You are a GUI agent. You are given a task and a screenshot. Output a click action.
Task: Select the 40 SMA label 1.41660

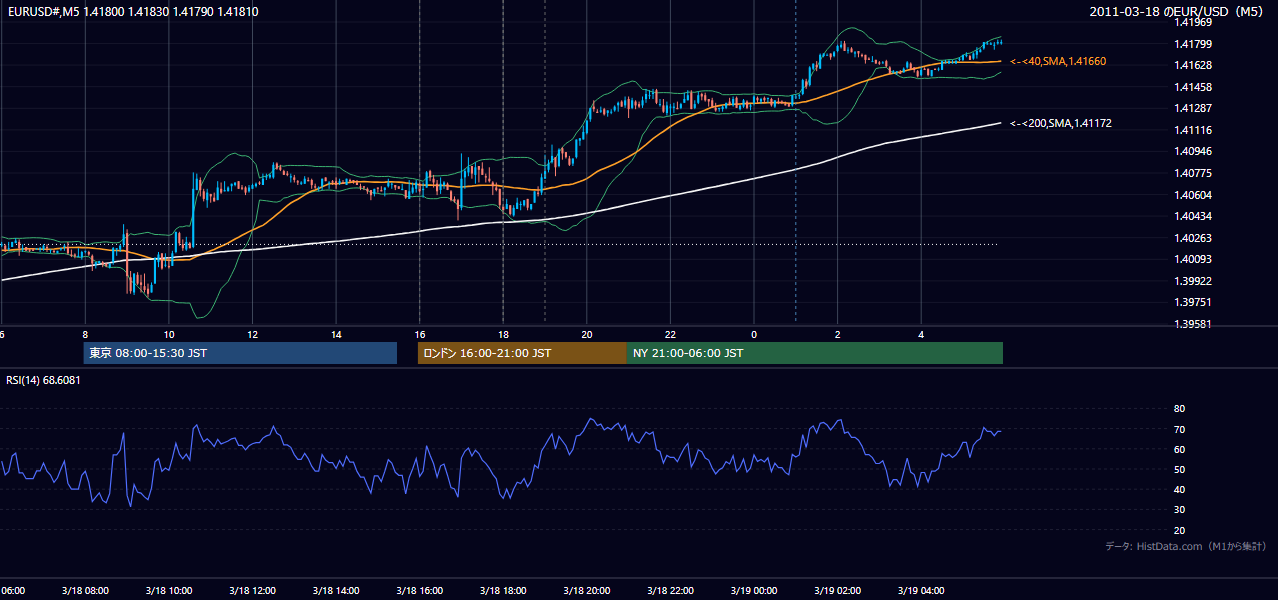[x=1058, y=61]
